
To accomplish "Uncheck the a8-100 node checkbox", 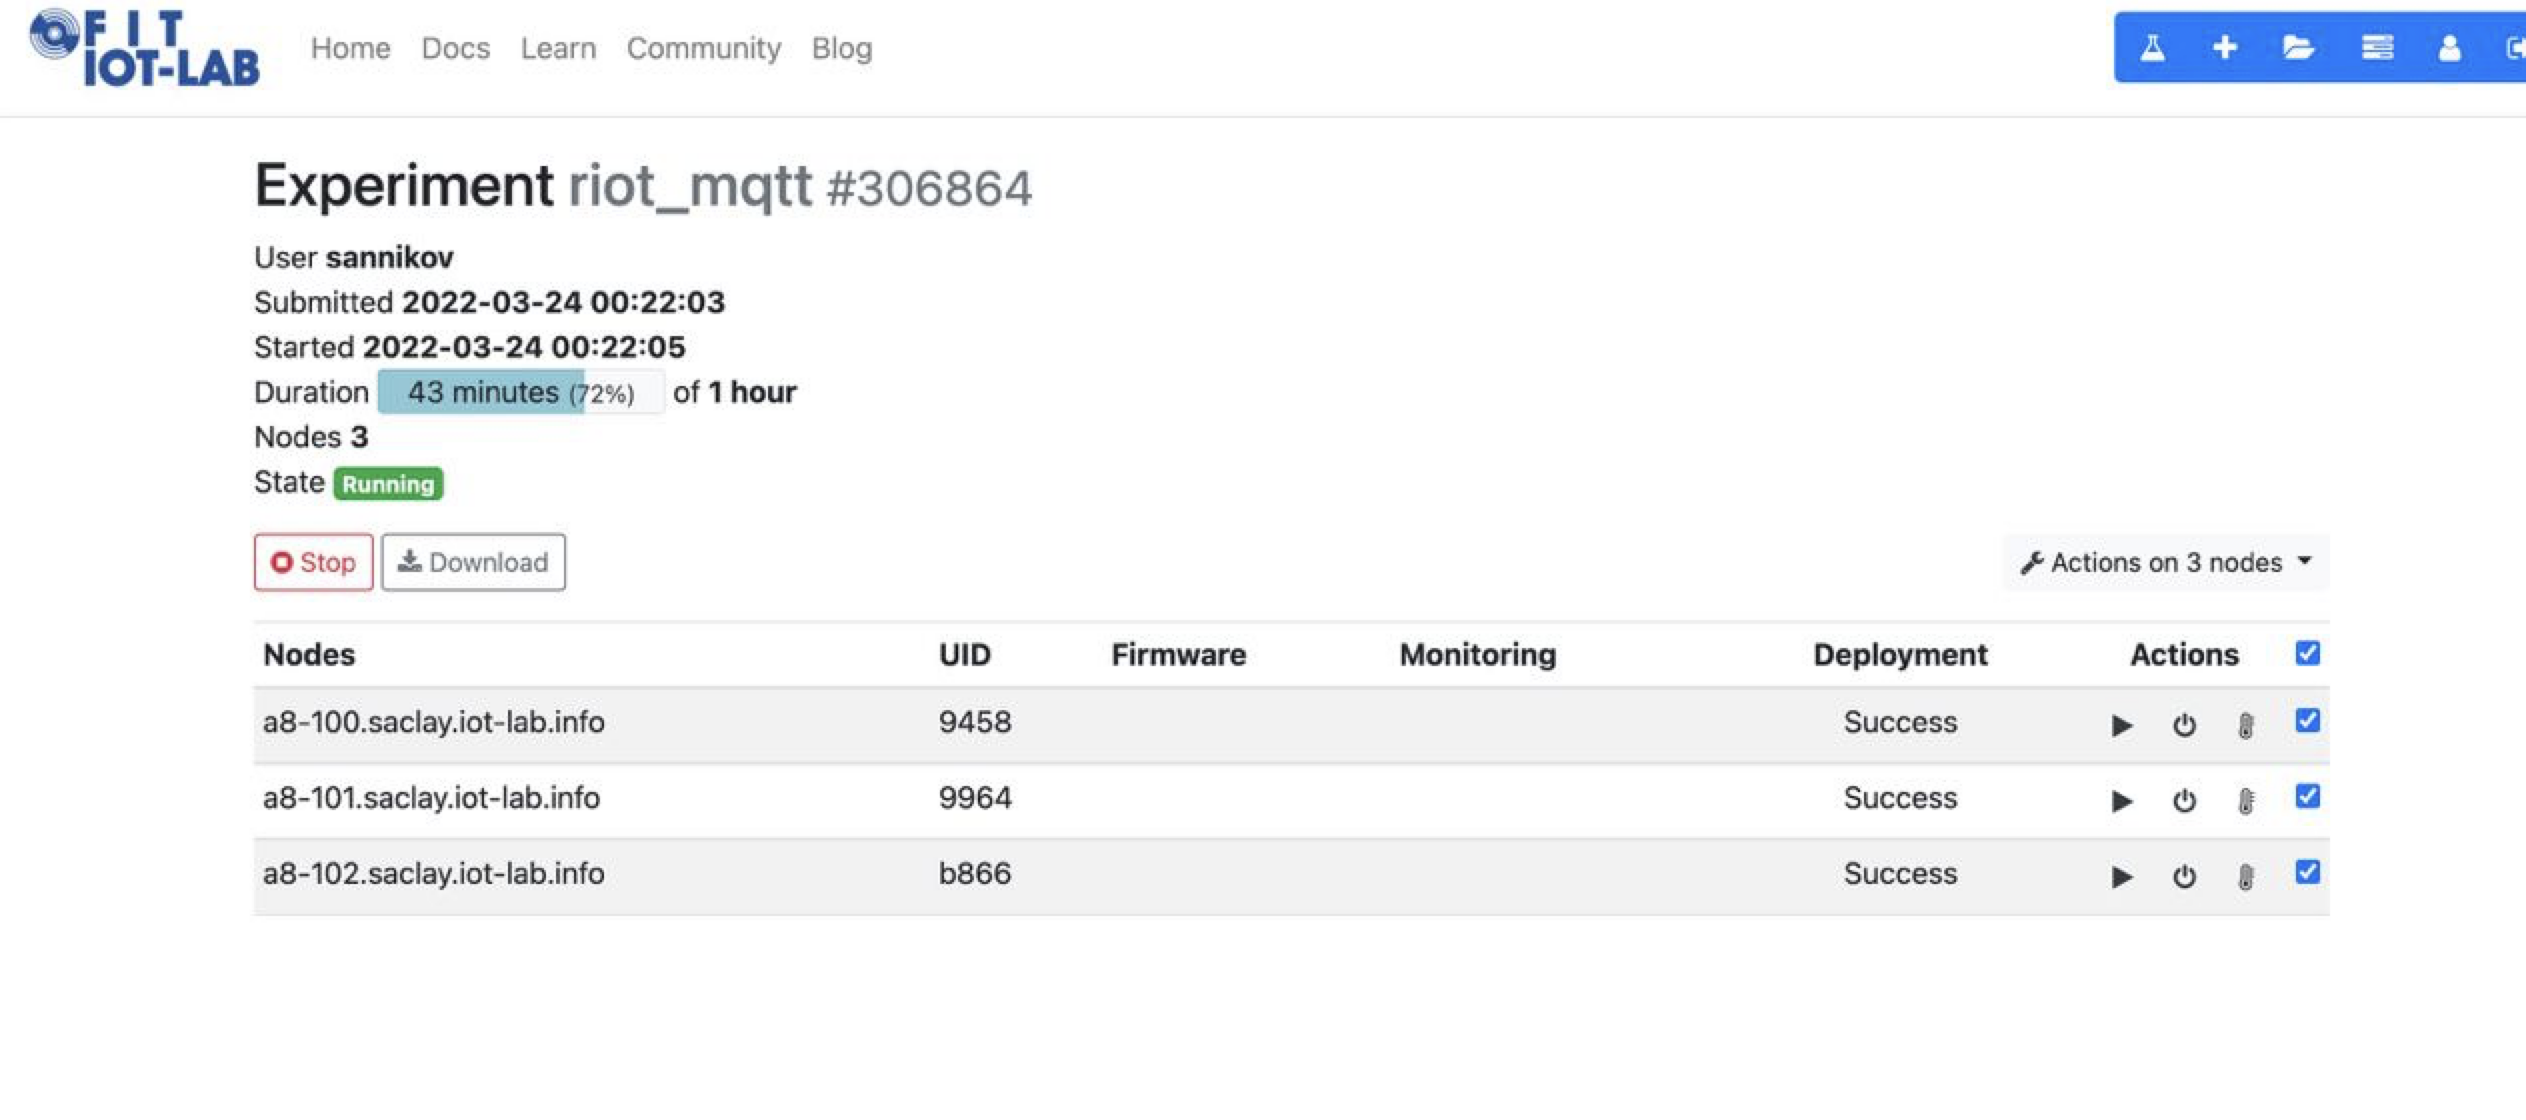I will [x=2307, y=720].
